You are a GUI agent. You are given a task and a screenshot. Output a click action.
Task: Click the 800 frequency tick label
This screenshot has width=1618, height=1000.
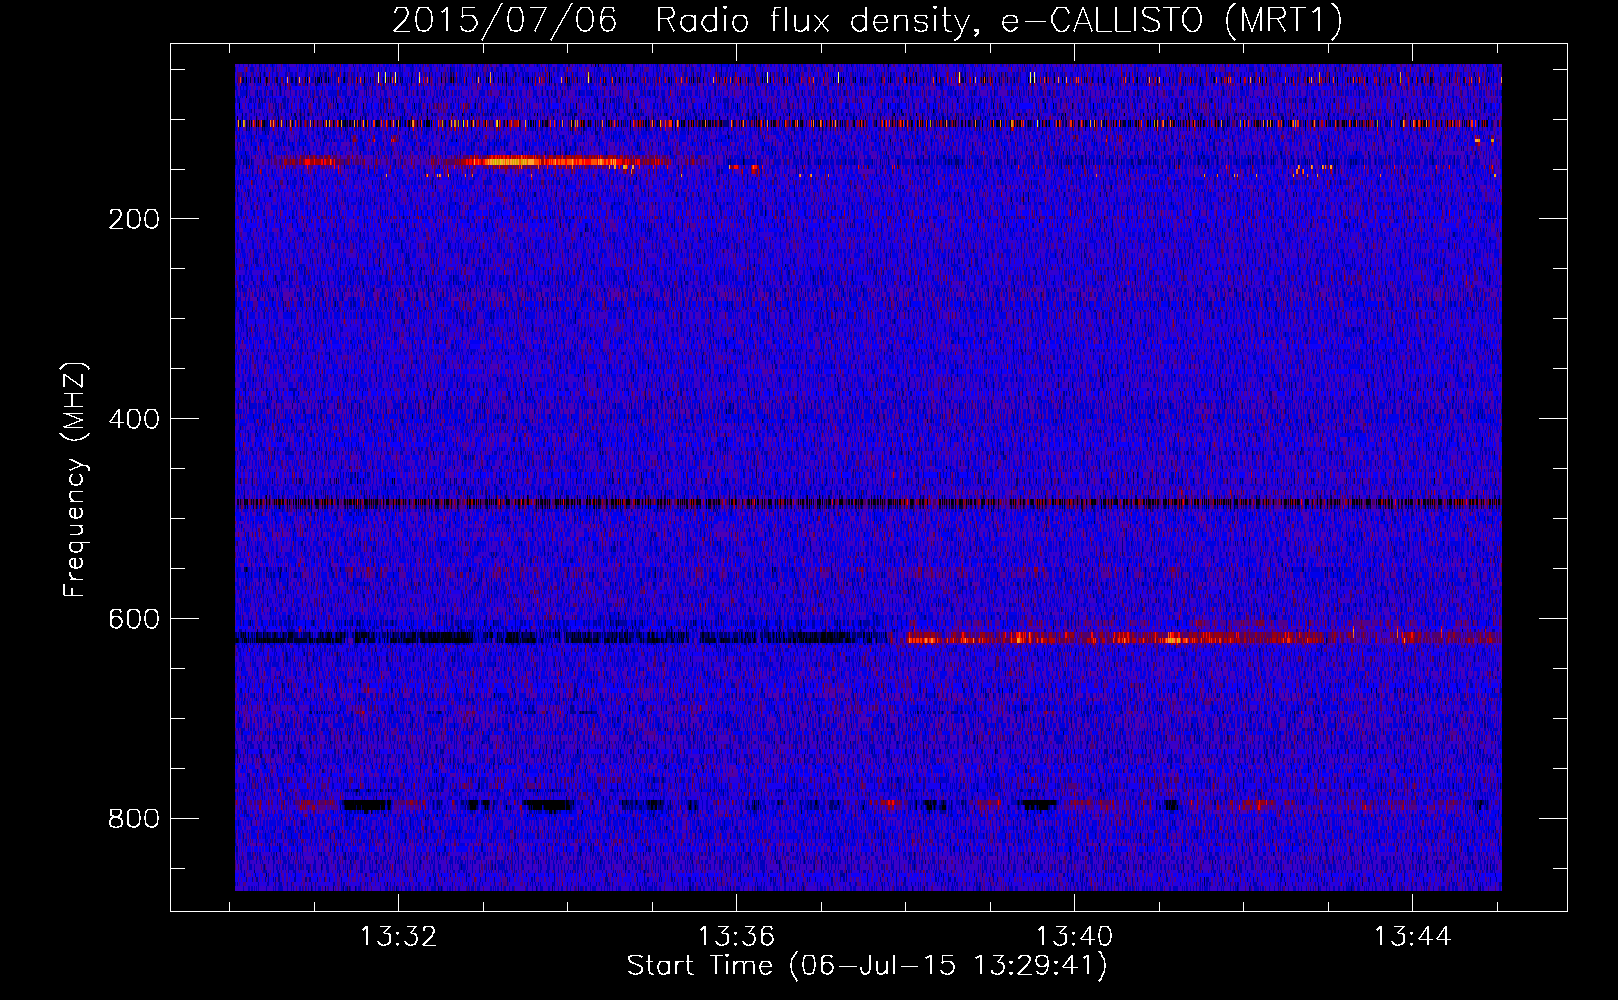coord(134,819)
